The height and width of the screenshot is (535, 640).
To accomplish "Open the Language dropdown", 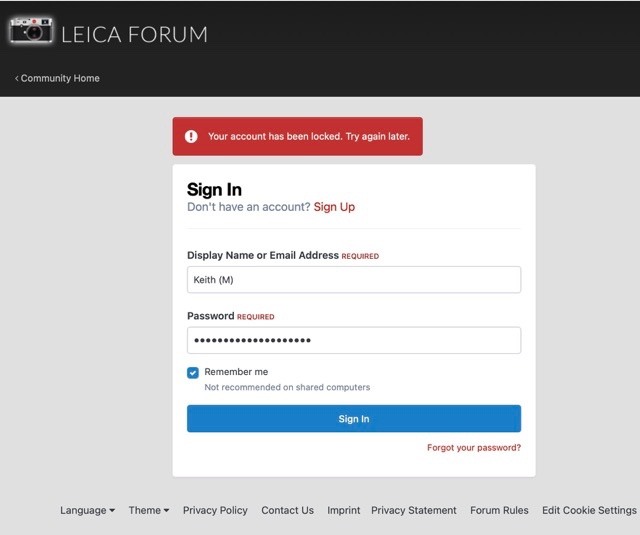I will pyautogui.click(x=87, y=510).
